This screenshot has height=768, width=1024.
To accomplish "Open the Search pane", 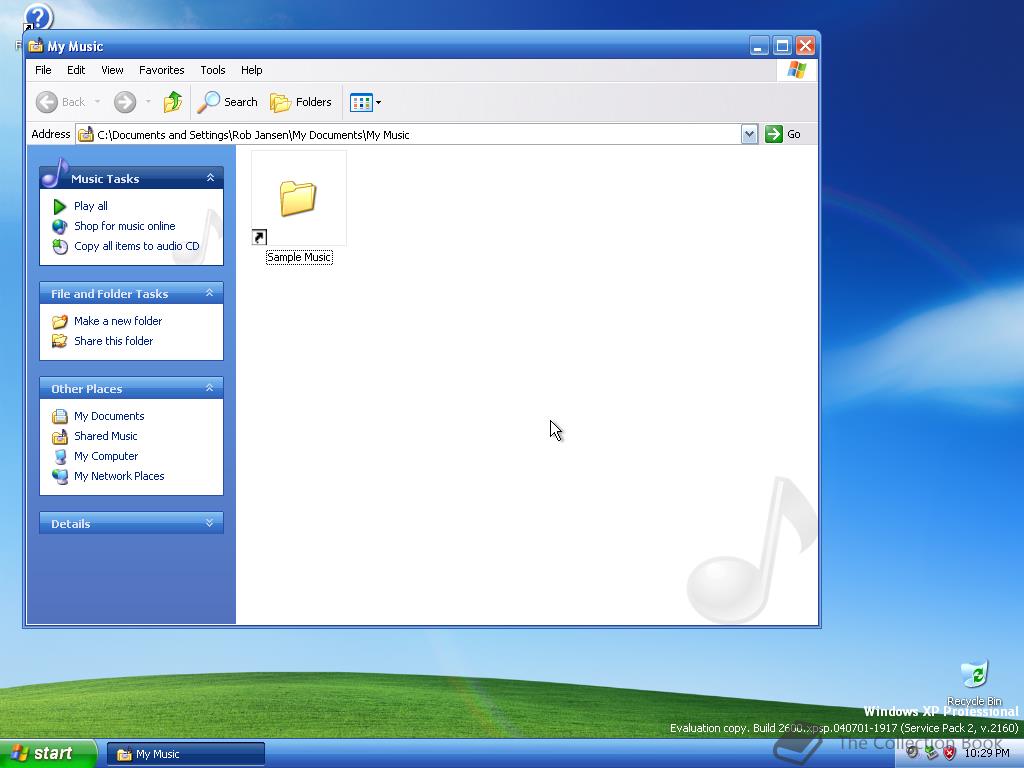I will click(x=228, y=102).
